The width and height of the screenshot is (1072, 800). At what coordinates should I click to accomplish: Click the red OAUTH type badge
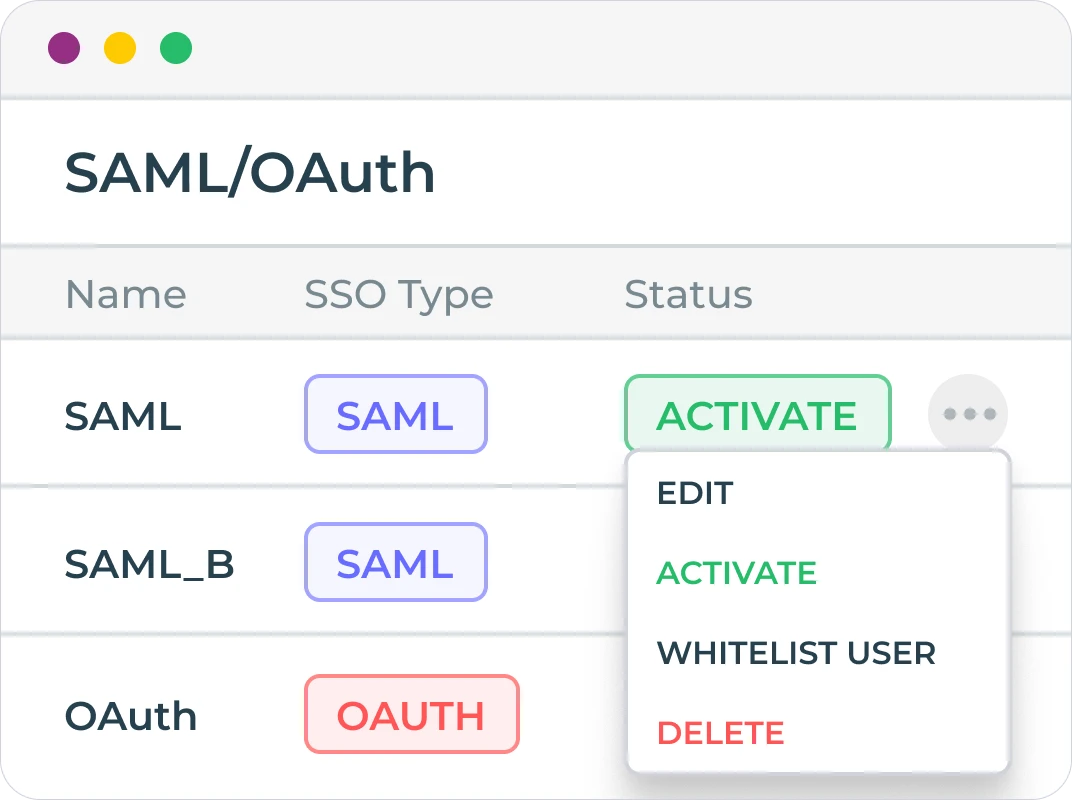[411, 714]
